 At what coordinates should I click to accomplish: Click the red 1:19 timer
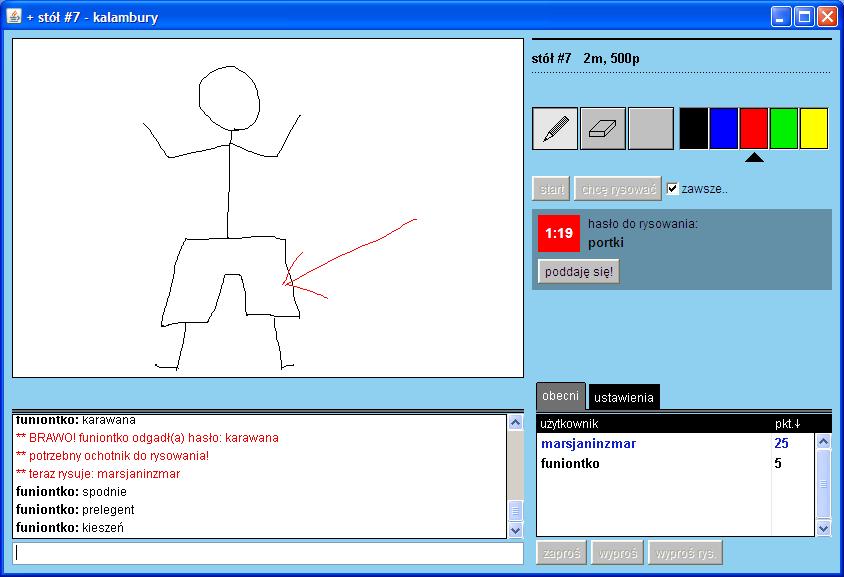pos(559,233)
